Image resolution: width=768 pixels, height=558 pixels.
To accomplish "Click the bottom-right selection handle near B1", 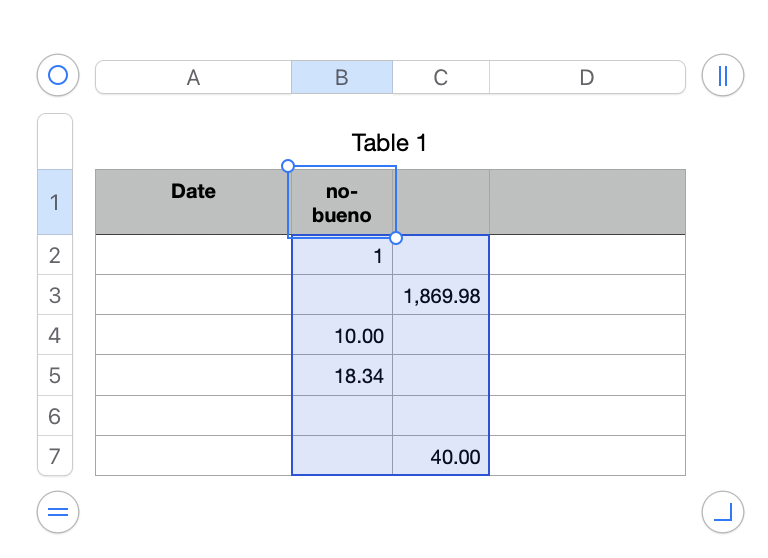I will pyautogui.click(x=396, y=238).
